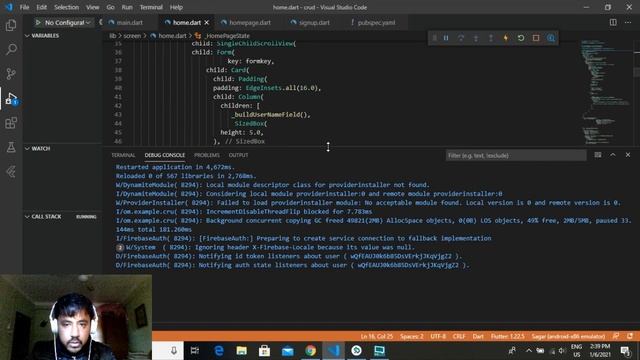Open the Explorer view in activity bar

[11, 25]
